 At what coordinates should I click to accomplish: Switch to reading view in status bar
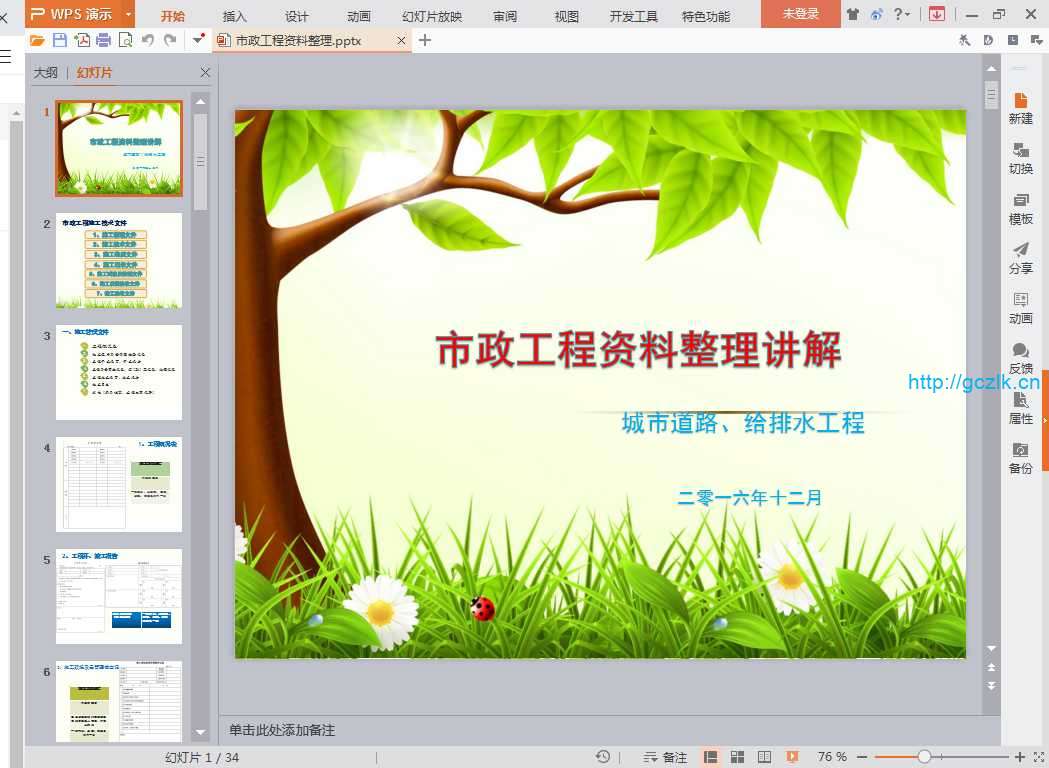(x=765, y=757)
